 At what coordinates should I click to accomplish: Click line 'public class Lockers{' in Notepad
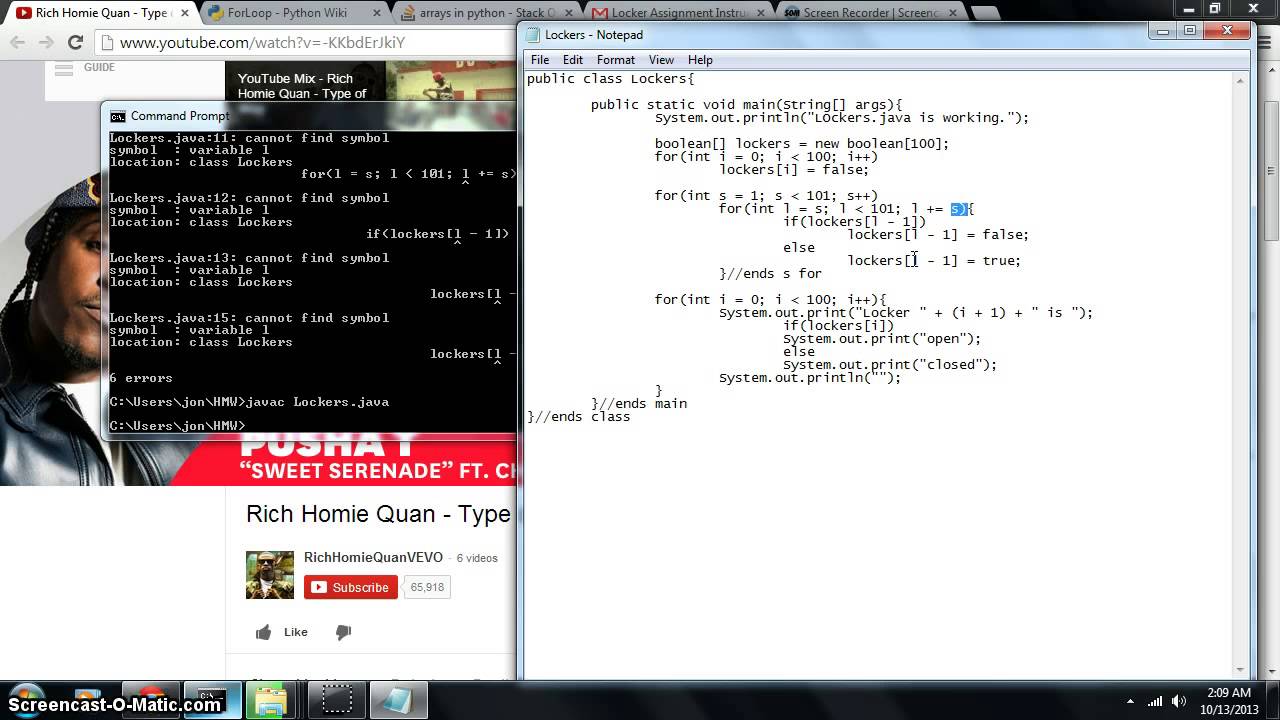(x=610, y=79)
